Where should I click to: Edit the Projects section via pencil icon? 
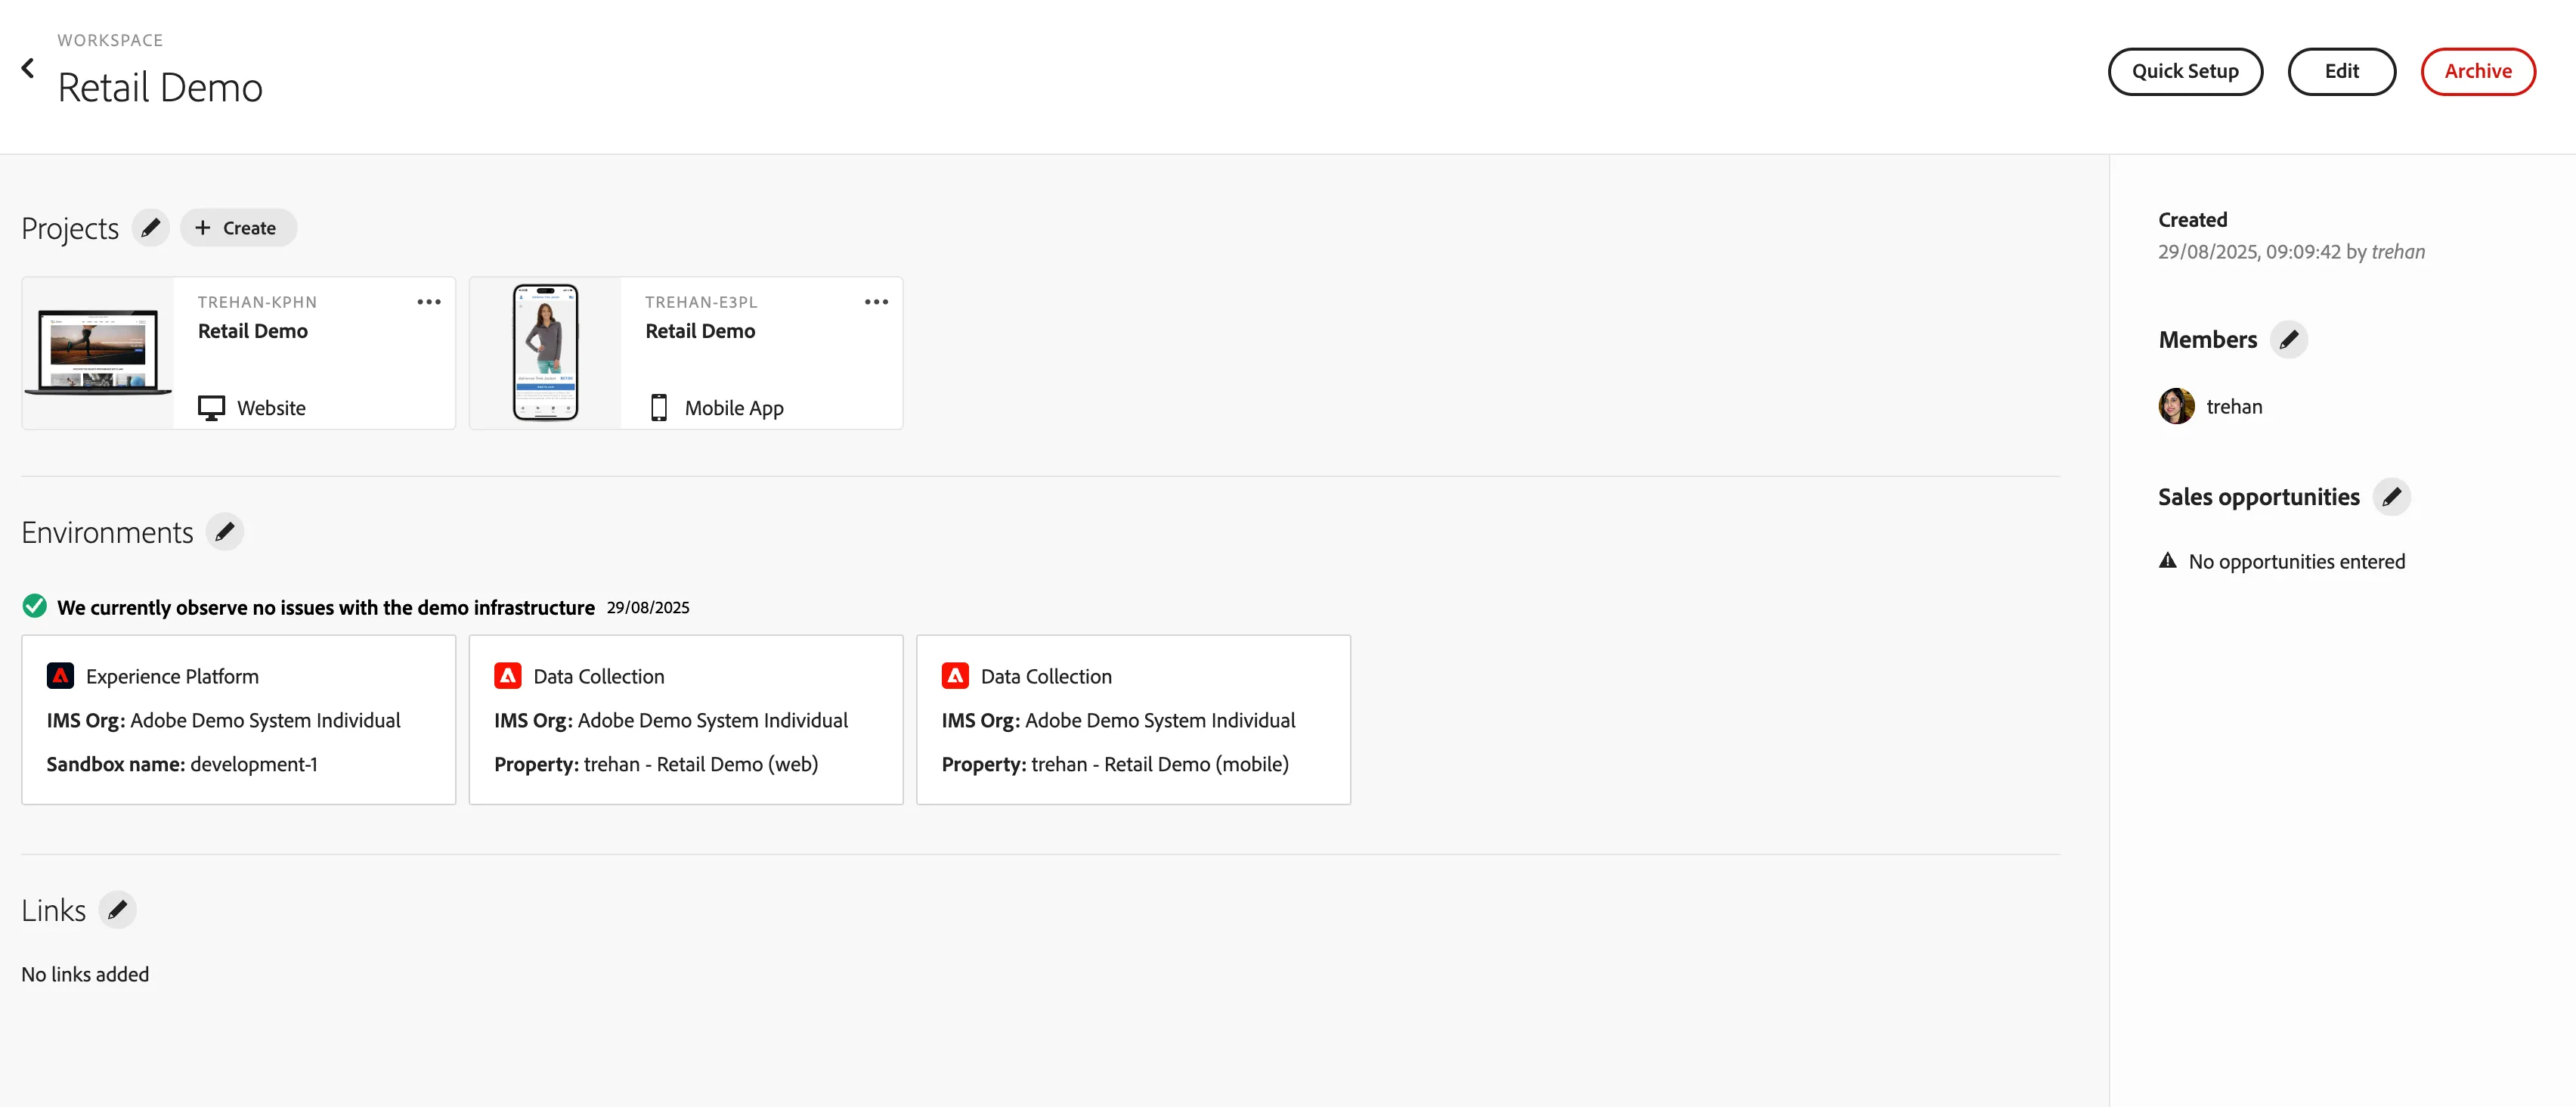tap(150, 228)
